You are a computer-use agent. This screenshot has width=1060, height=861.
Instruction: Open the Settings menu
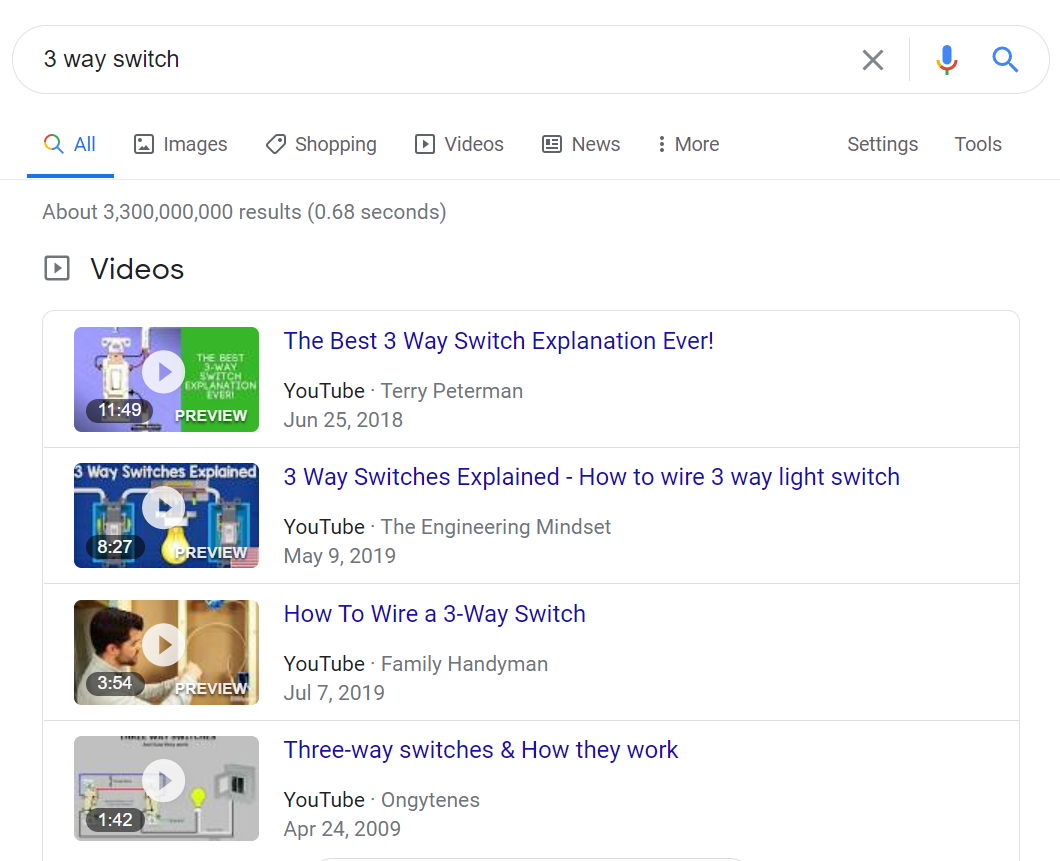point(882,144)
